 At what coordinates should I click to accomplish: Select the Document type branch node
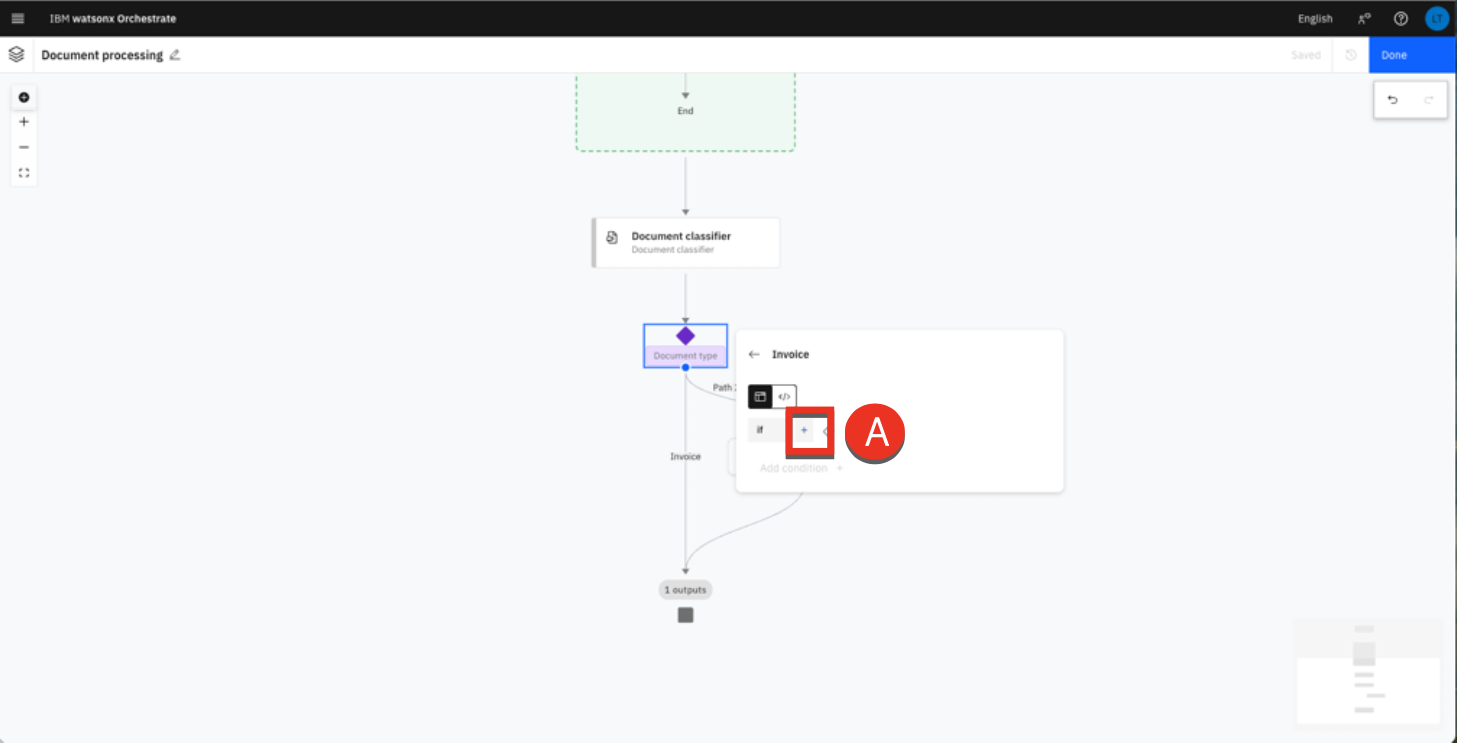tap(685, 345)
